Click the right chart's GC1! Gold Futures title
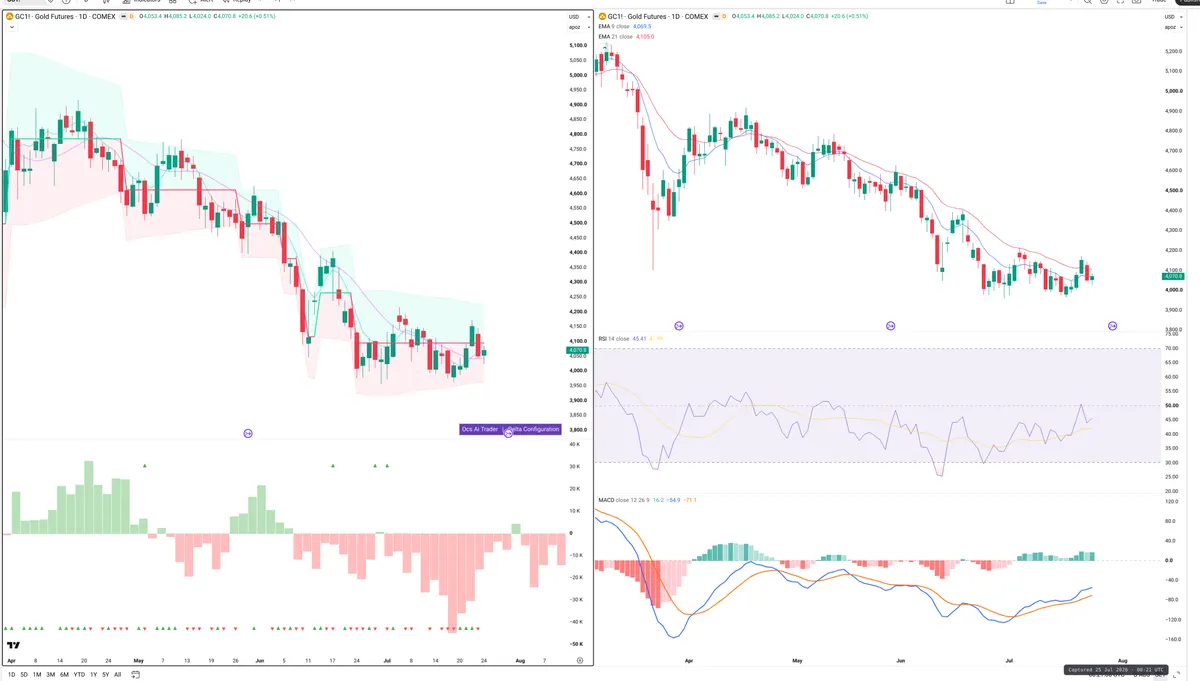The image size is (1200, 681). click(658, 17)
